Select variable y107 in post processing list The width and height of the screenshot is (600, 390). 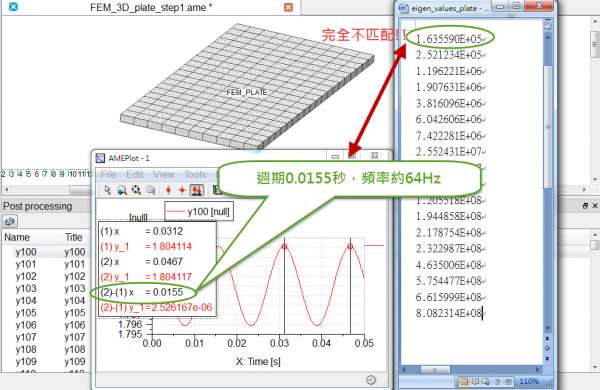click(46, 337)
